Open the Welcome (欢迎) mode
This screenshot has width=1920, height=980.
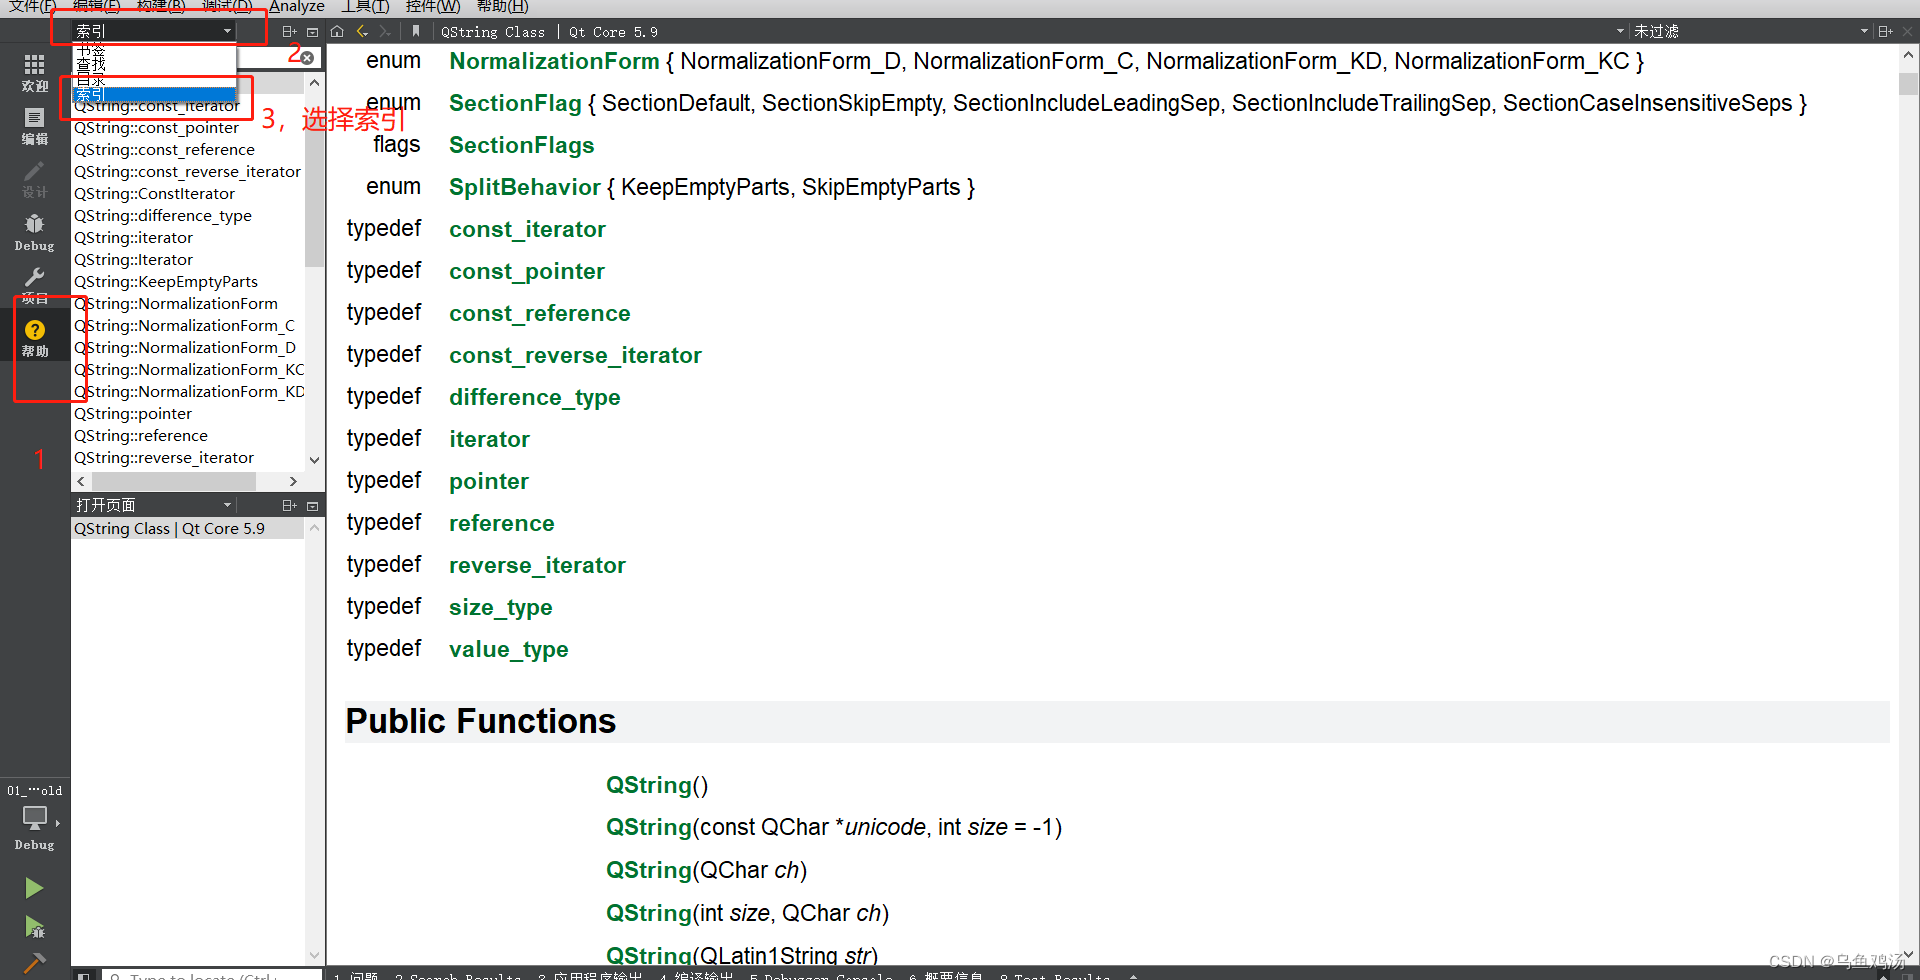(x=34, y=73)
